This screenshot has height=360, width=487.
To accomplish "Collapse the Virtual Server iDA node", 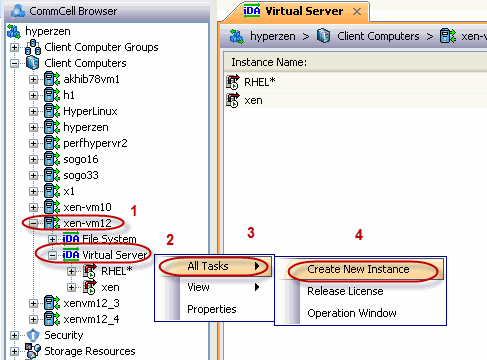I will point(52,255).
